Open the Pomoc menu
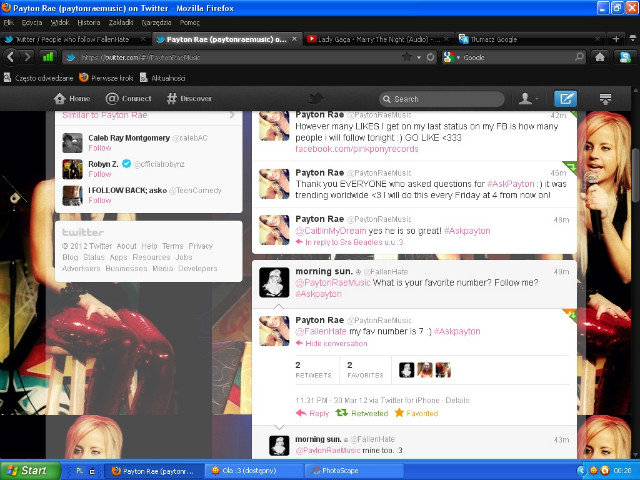The image size is (640, 480). point(190,22)
